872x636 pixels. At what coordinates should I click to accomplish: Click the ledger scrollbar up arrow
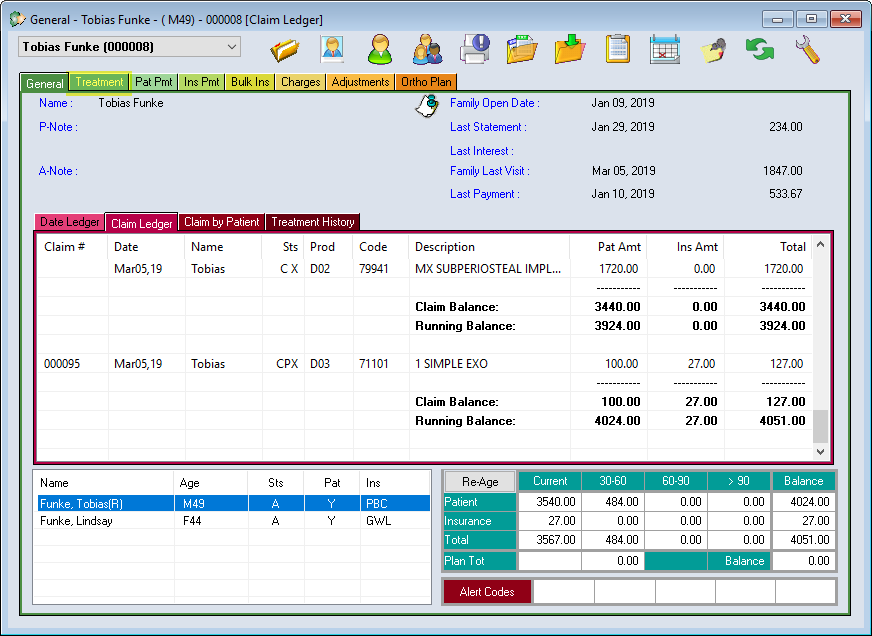click(x=820, y=244)
